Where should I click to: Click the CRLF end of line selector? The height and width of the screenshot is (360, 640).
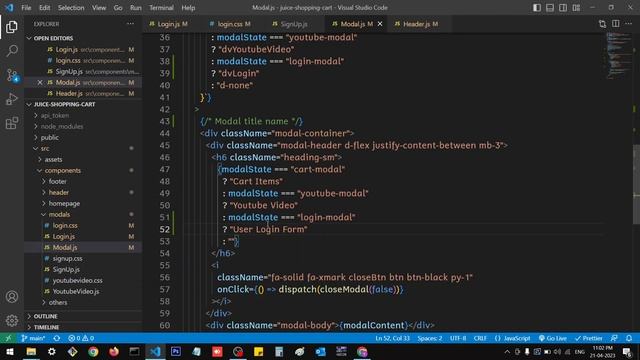[x=480, y=338]
